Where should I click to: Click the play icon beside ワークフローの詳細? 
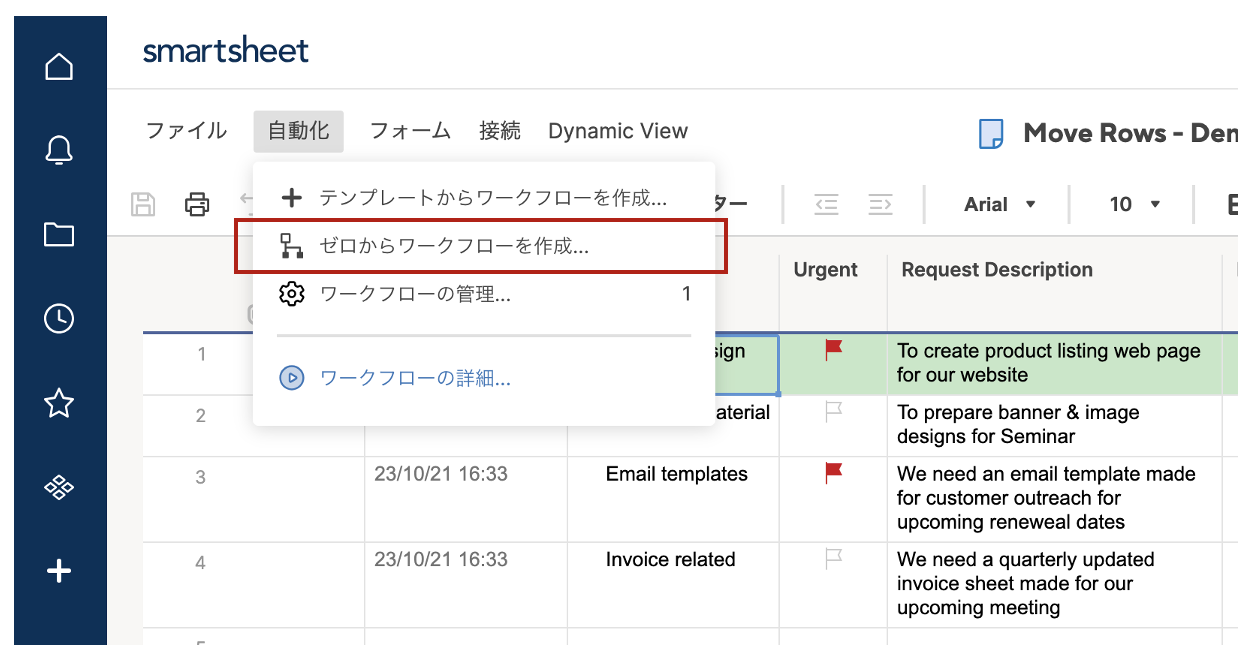pos(291,378)
